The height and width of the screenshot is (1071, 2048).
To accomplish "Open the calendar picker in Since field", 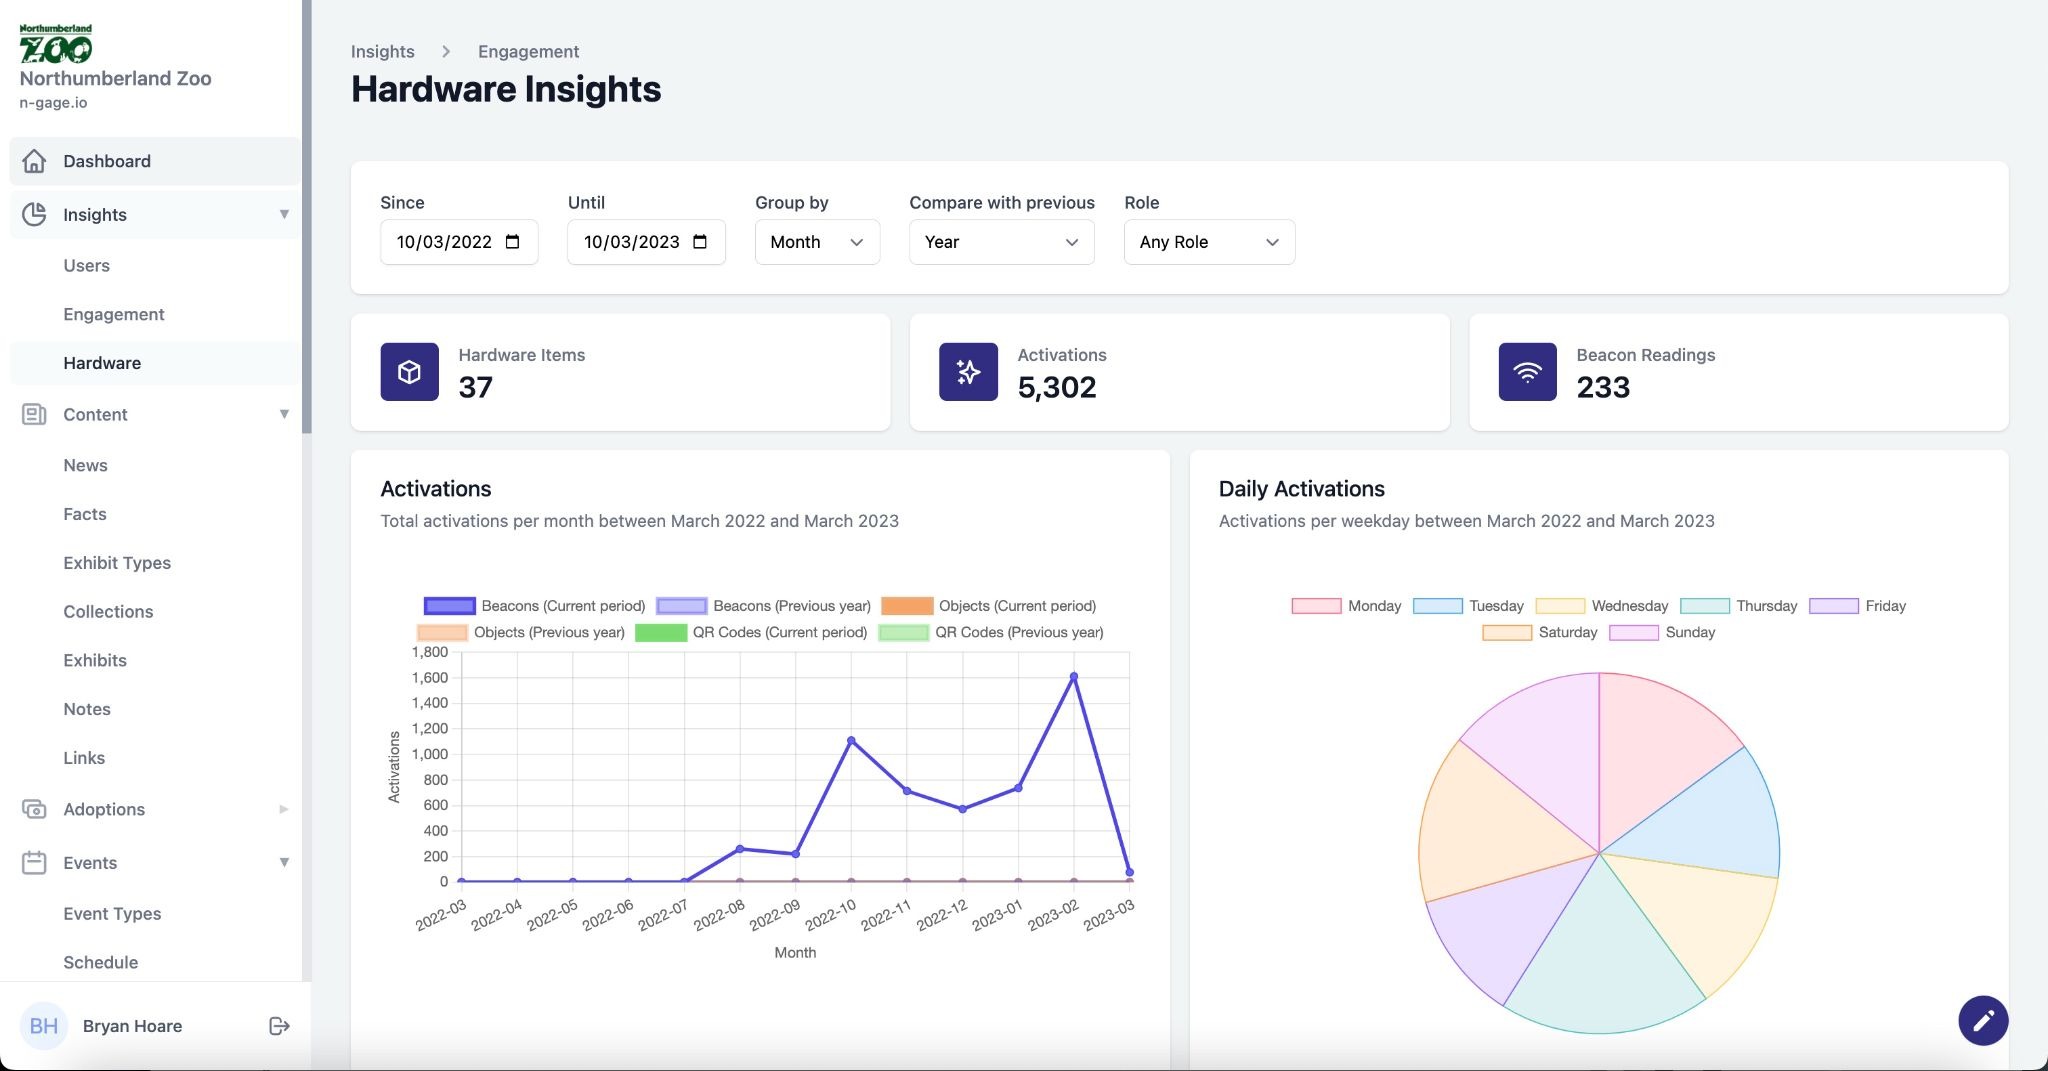I will (x=513, y=242).
